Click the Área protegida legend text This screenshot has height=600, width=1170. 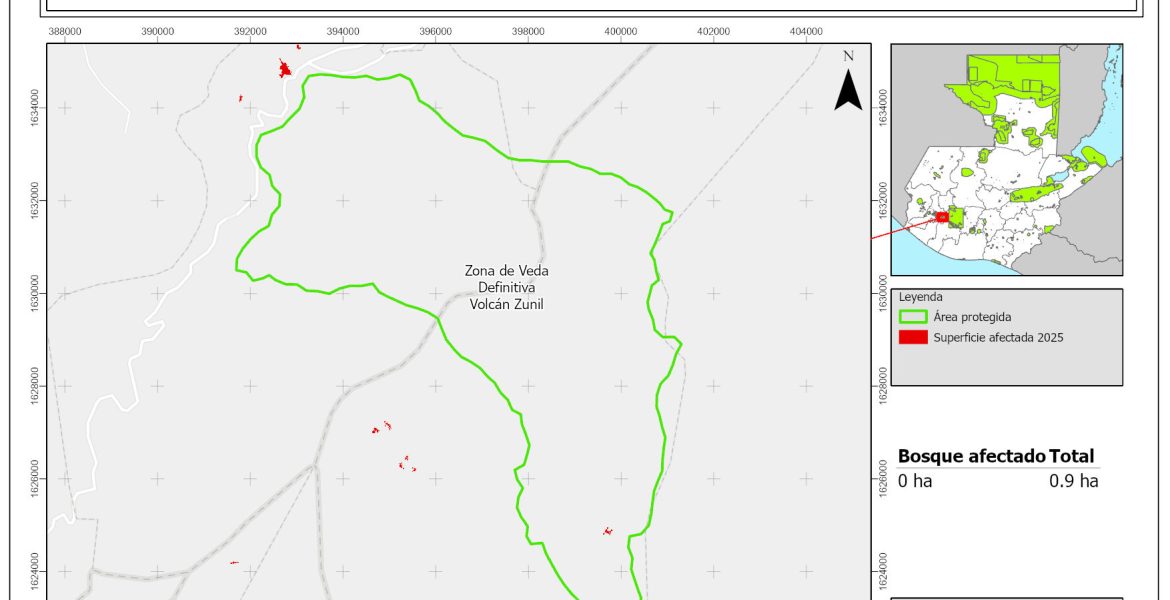(x=972, y=317)
